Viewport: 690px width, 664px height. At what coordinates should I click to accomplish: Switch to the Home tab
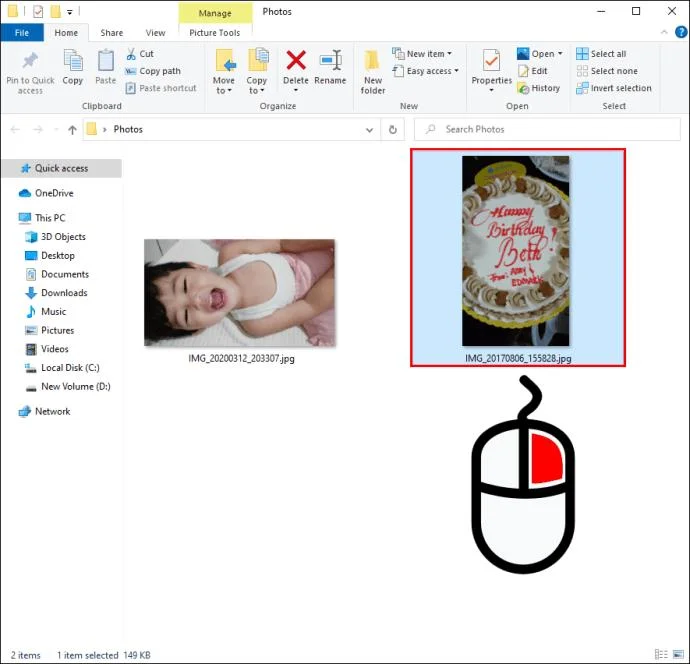(66, 33)
